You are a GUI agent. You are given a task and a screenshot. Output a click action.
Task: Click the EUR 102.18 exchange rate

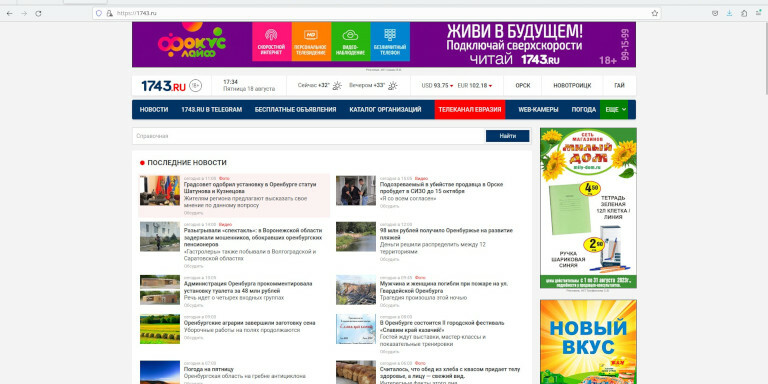pos(475,86)
